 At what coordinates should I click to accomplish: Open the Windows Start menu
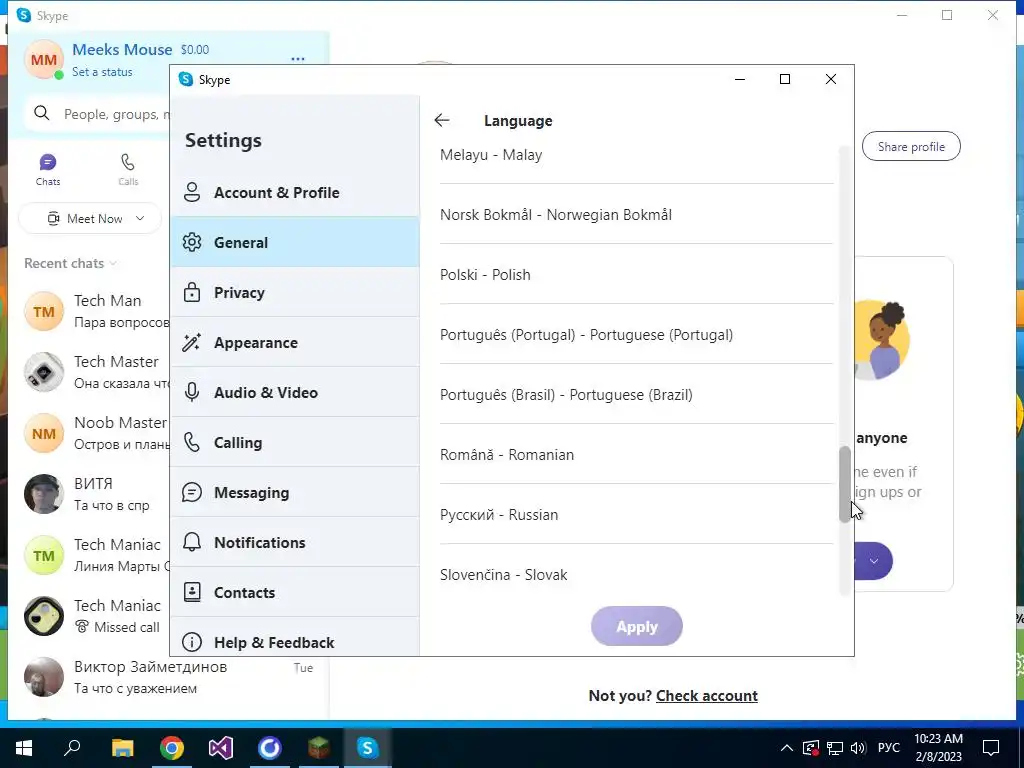click(24, 748)
